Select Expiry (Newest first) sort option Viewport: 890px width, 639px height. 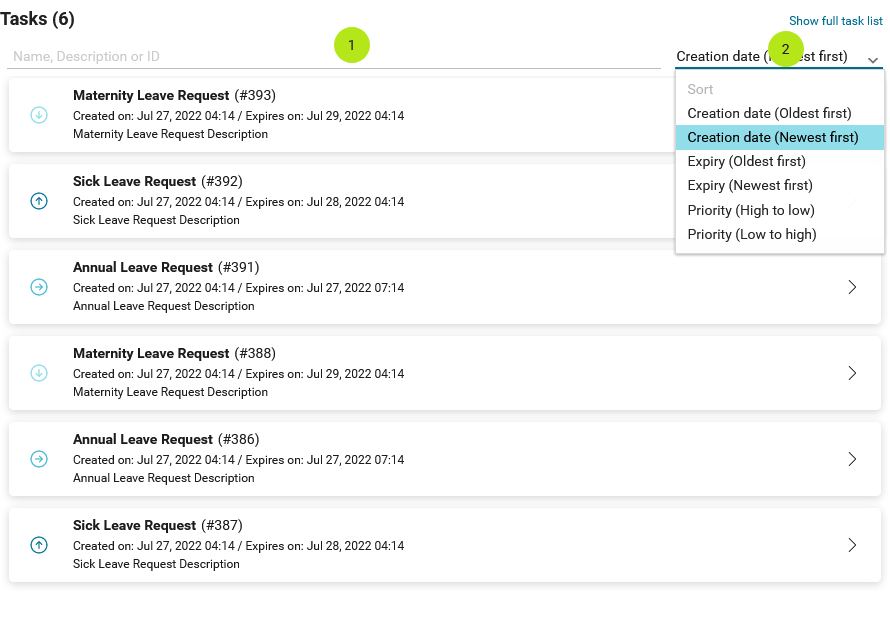click(779, 186)
